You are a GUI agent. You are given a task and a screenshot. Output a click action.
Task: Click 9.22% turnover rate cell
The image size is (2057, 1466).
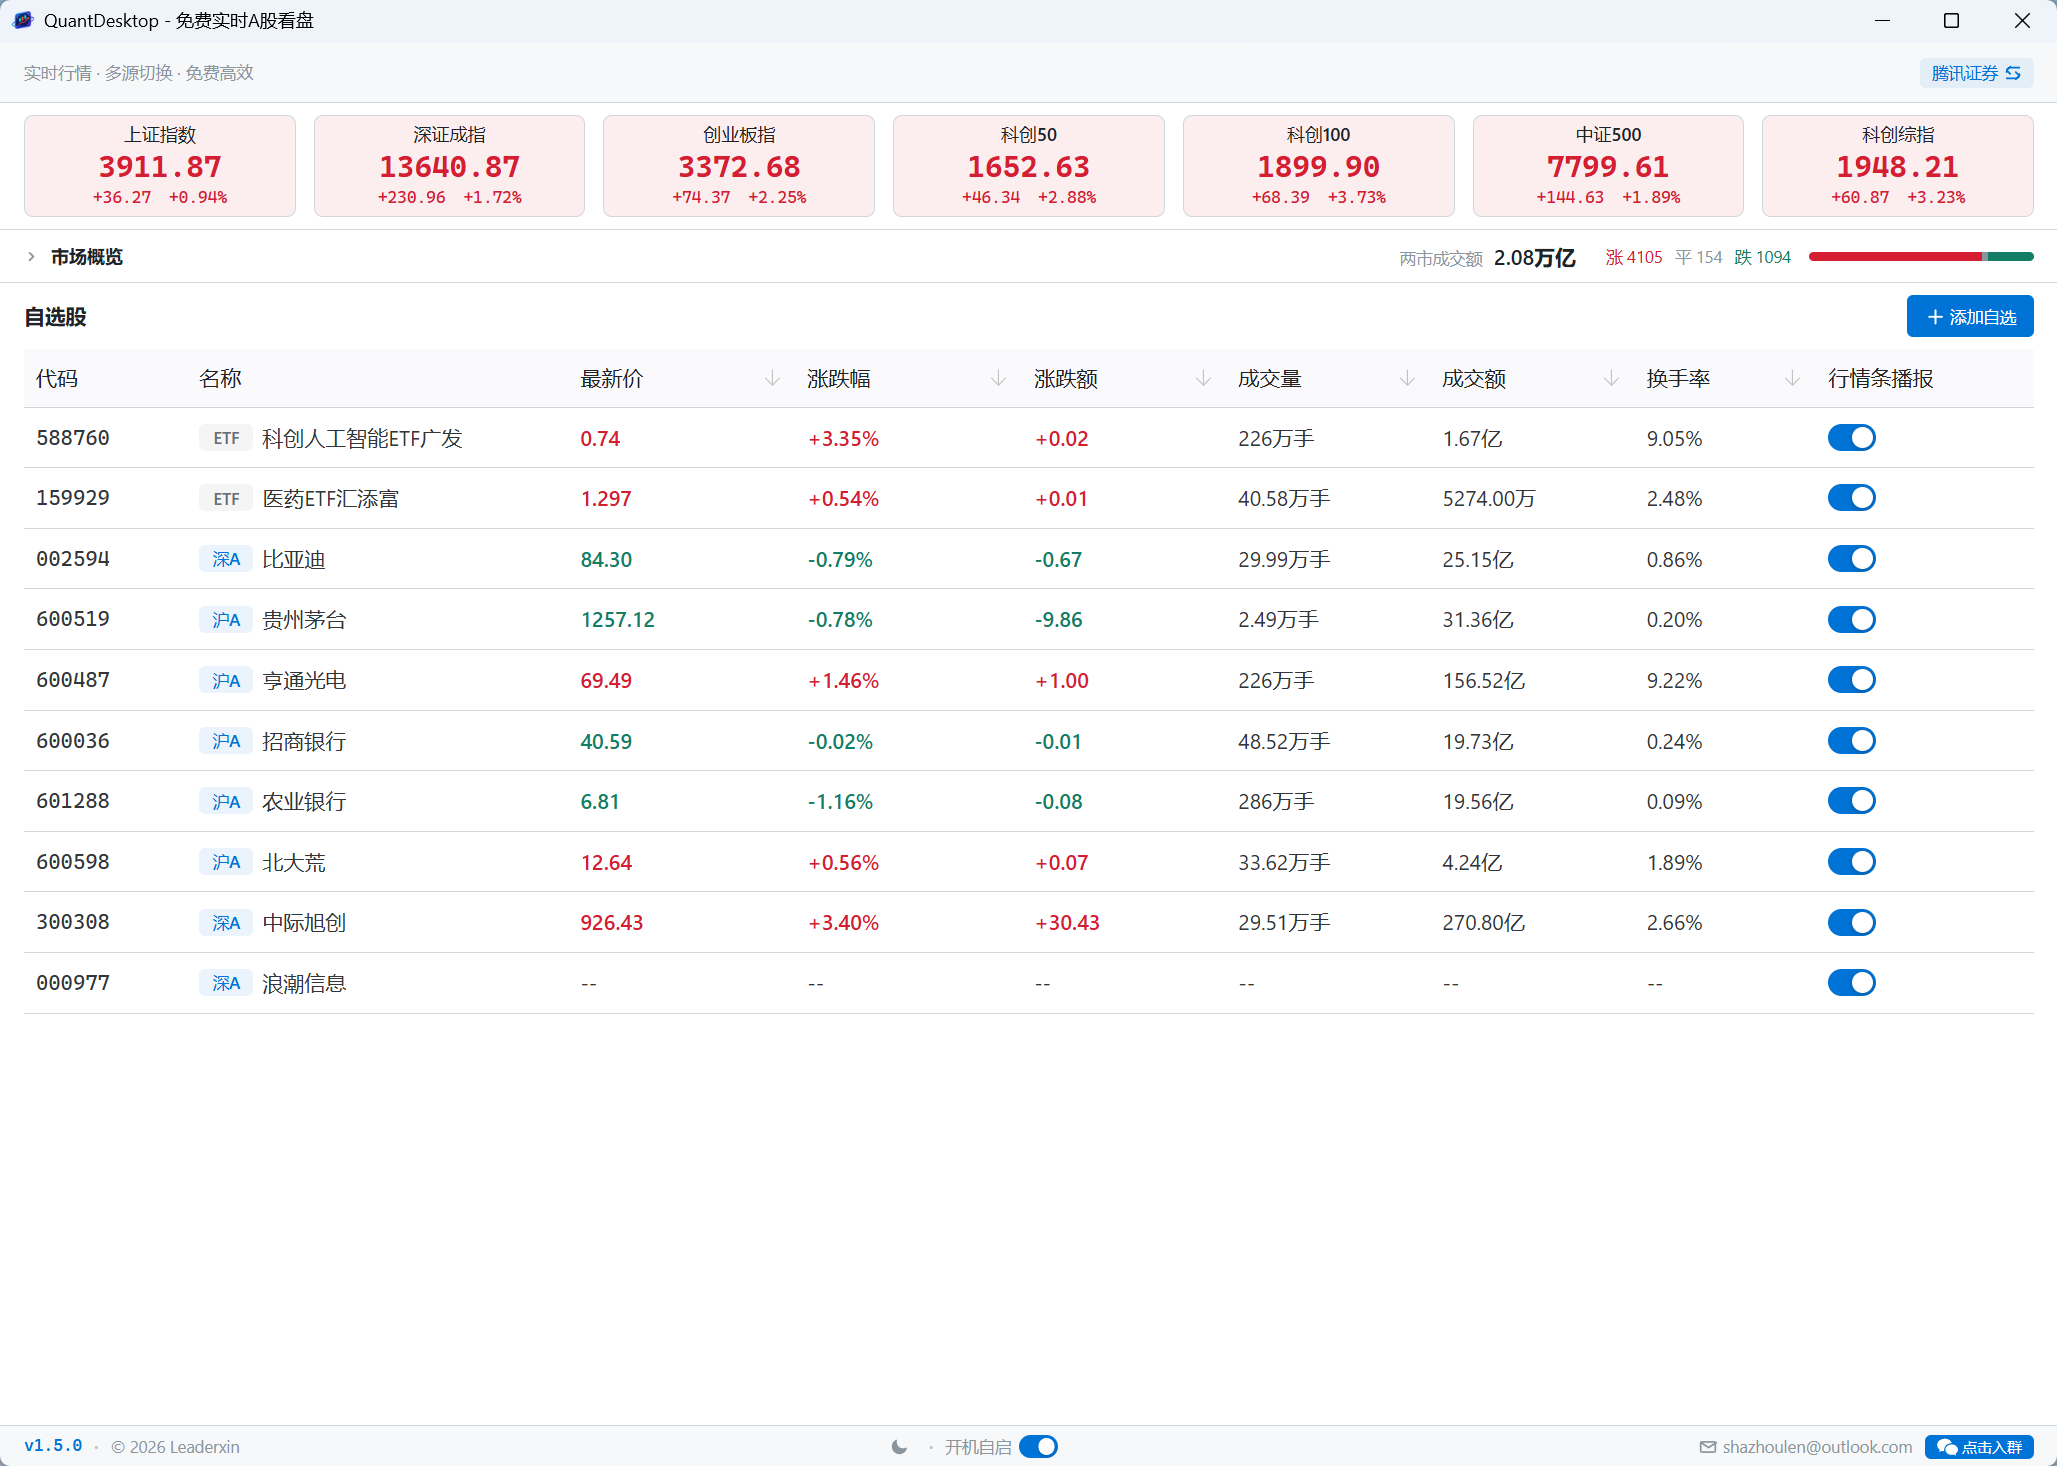(x=1674, y=681)
